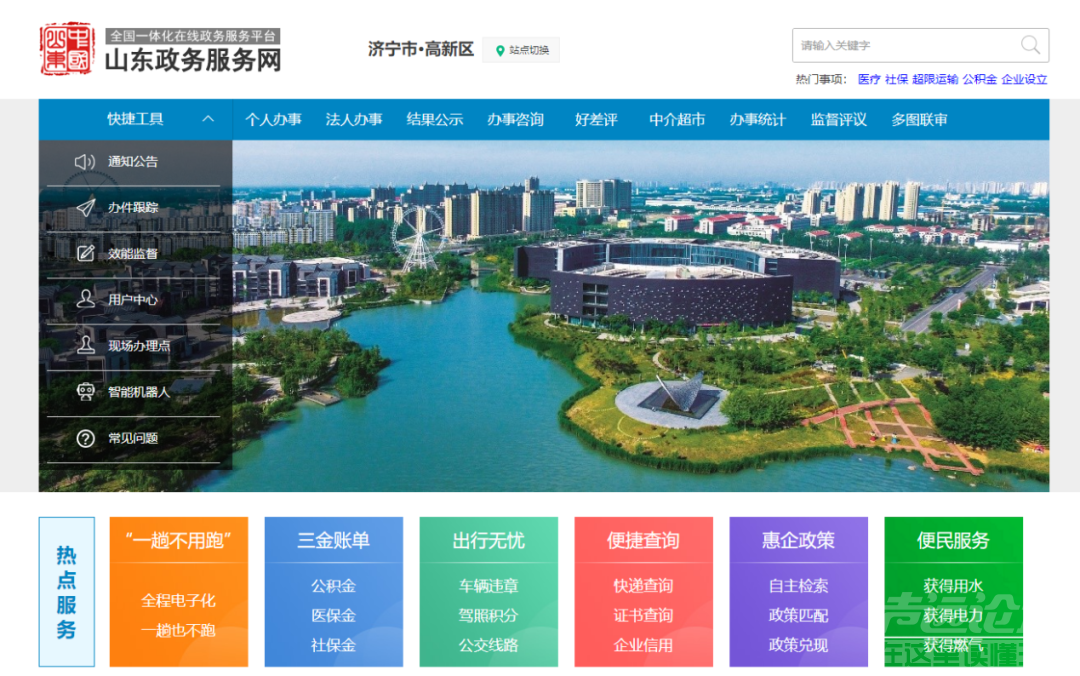Click the search magnifier icon

pyautogui.click(x=1031, y=45)
